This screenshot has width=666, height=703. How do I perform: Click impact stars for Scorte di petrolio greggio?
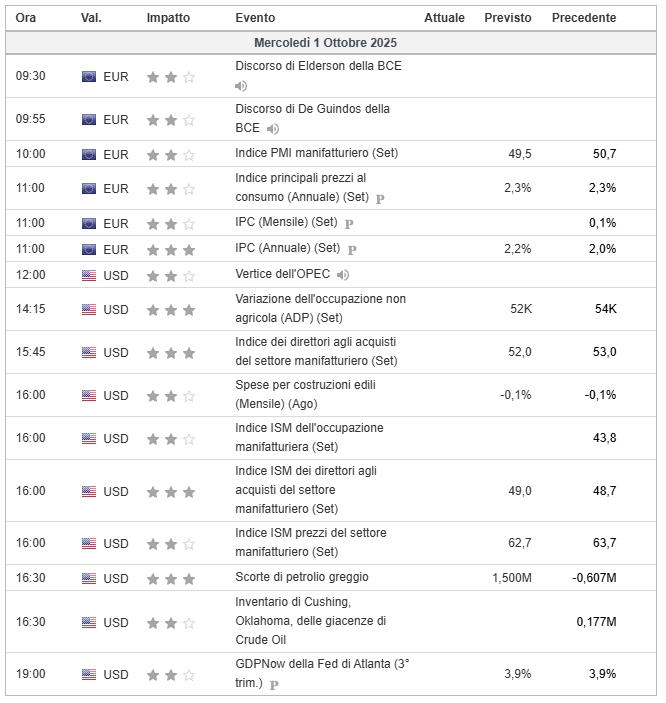(170, 578)
